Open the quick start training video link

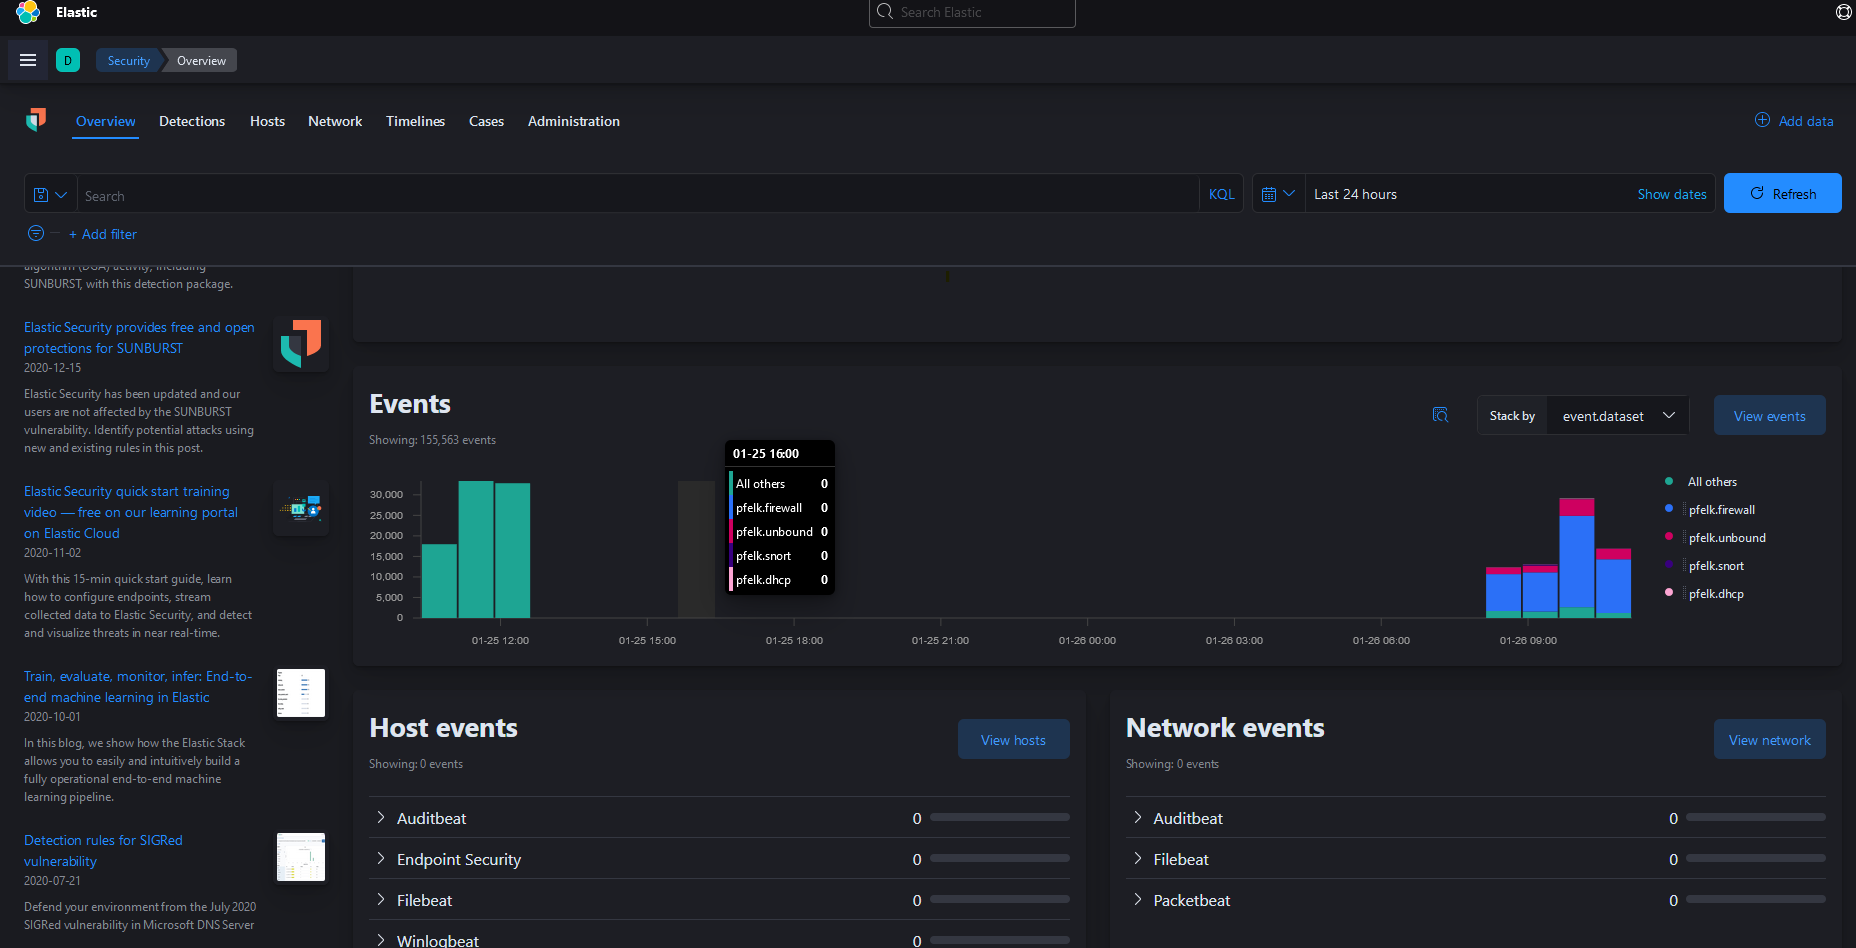[x=131, y=512]
